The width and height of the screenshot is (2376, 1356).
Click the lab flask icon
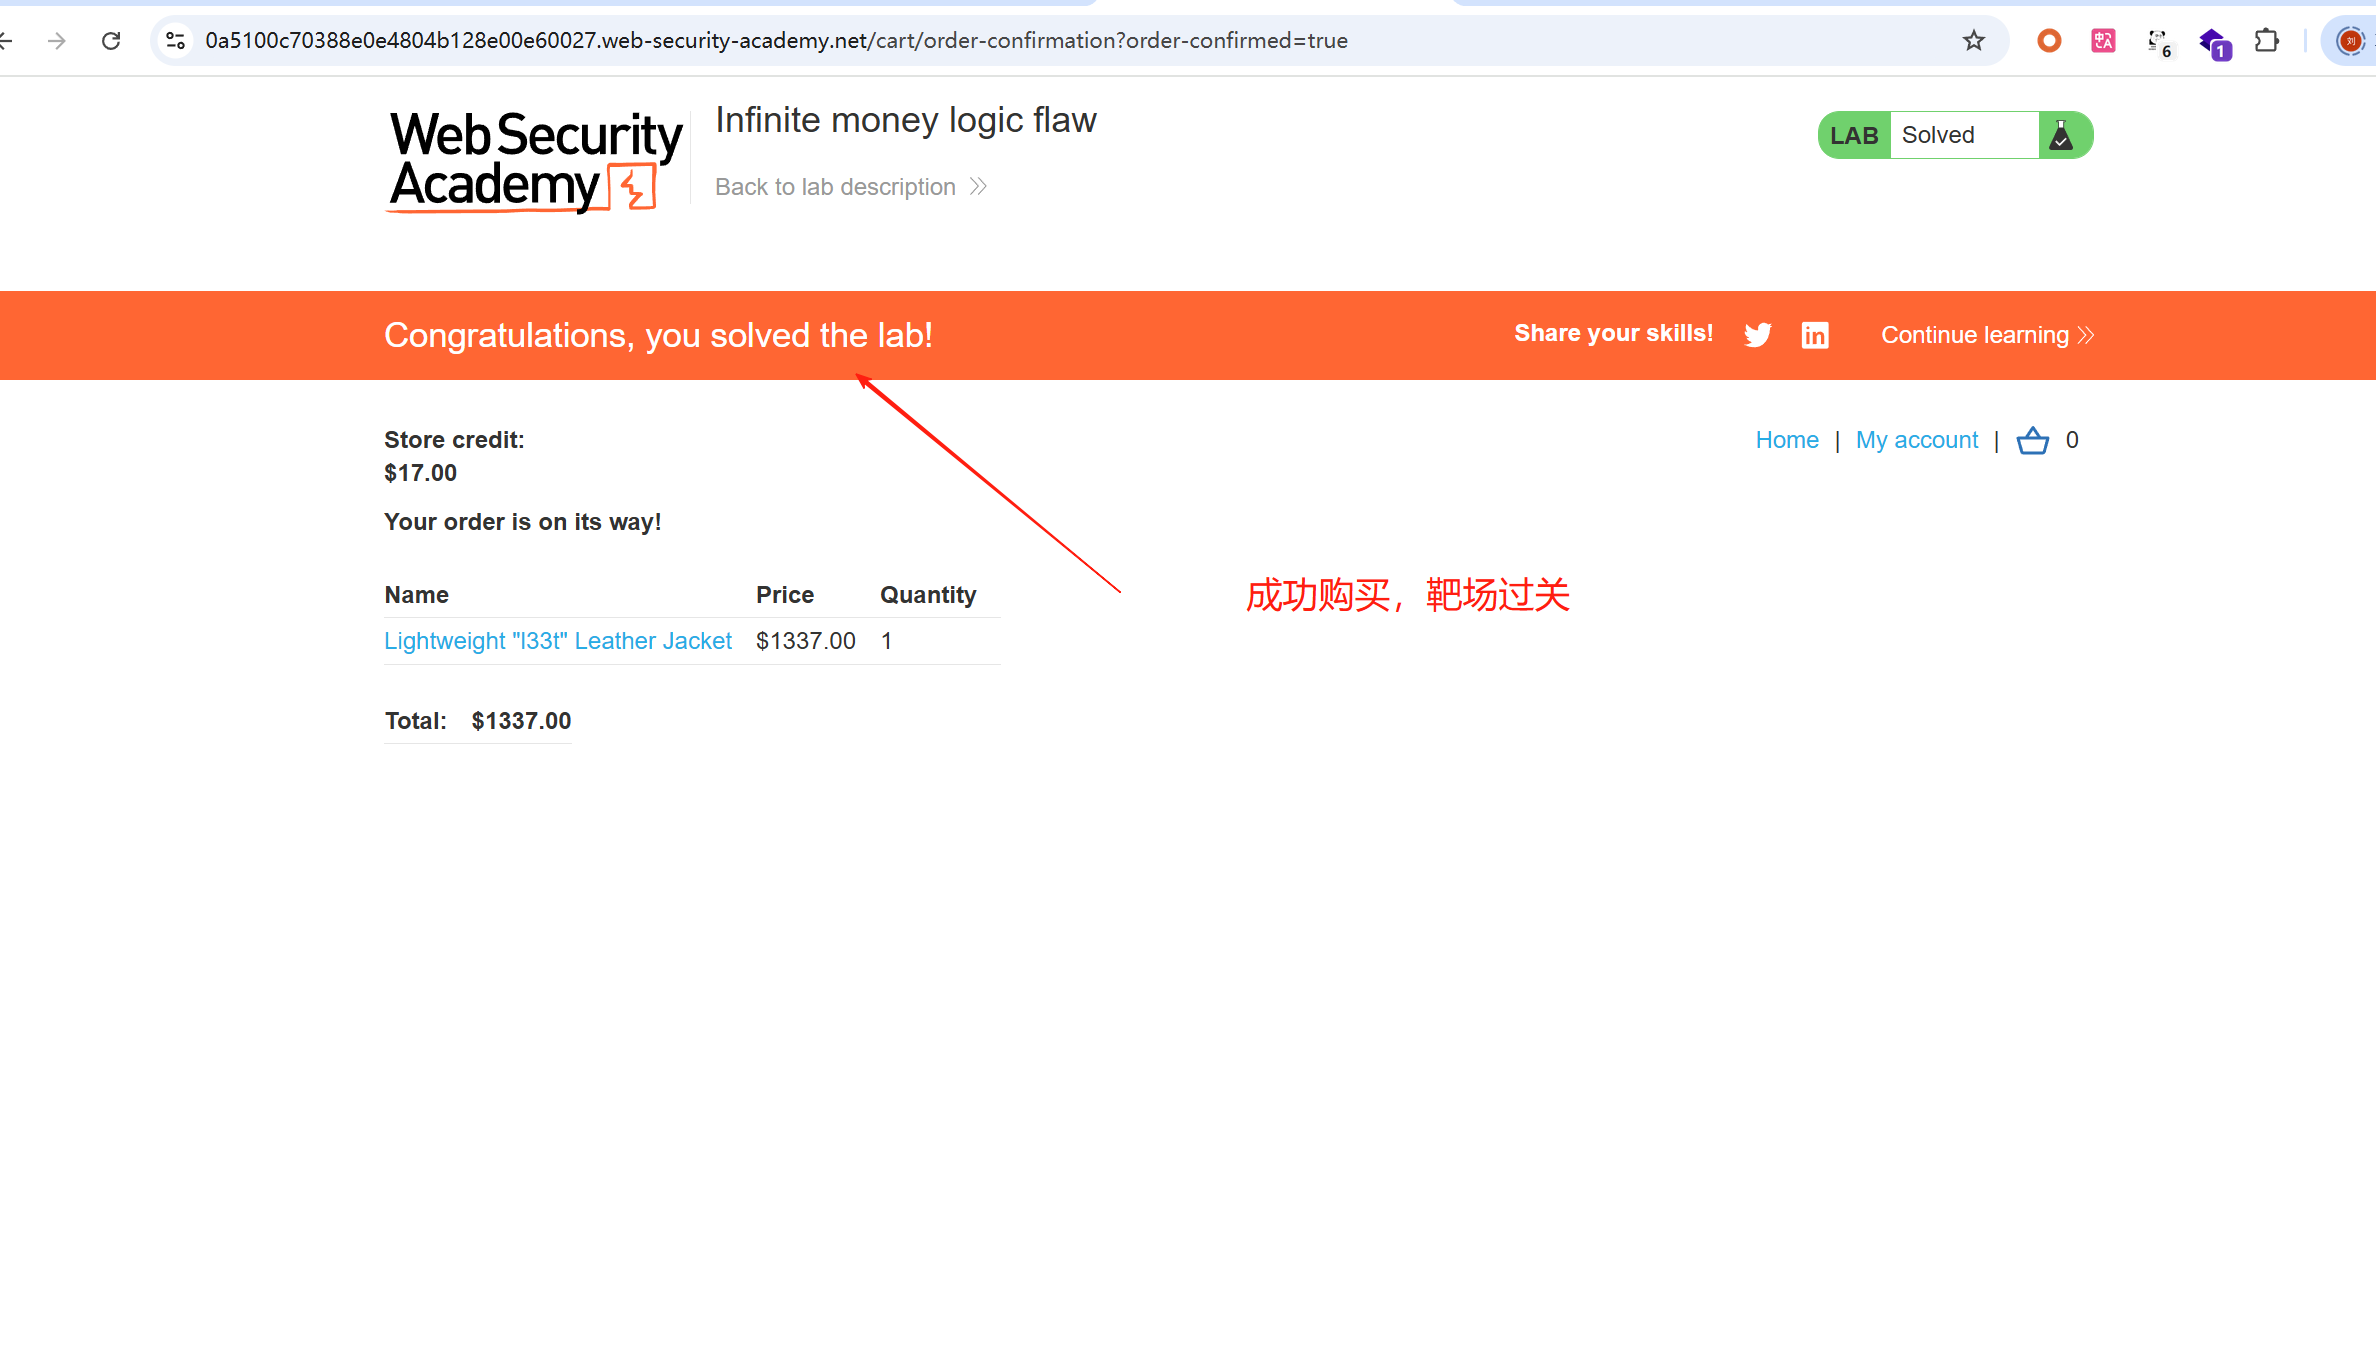pyautogui.click(x=2061, y=135)
